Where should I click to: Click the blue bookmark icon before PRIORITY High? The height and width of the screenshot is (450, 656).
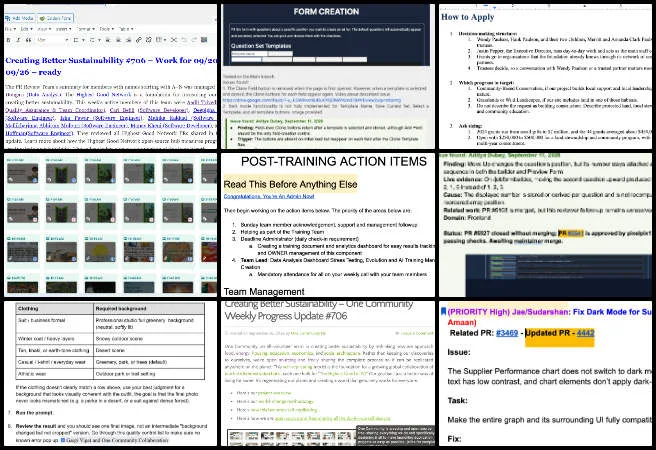(443, 312)
